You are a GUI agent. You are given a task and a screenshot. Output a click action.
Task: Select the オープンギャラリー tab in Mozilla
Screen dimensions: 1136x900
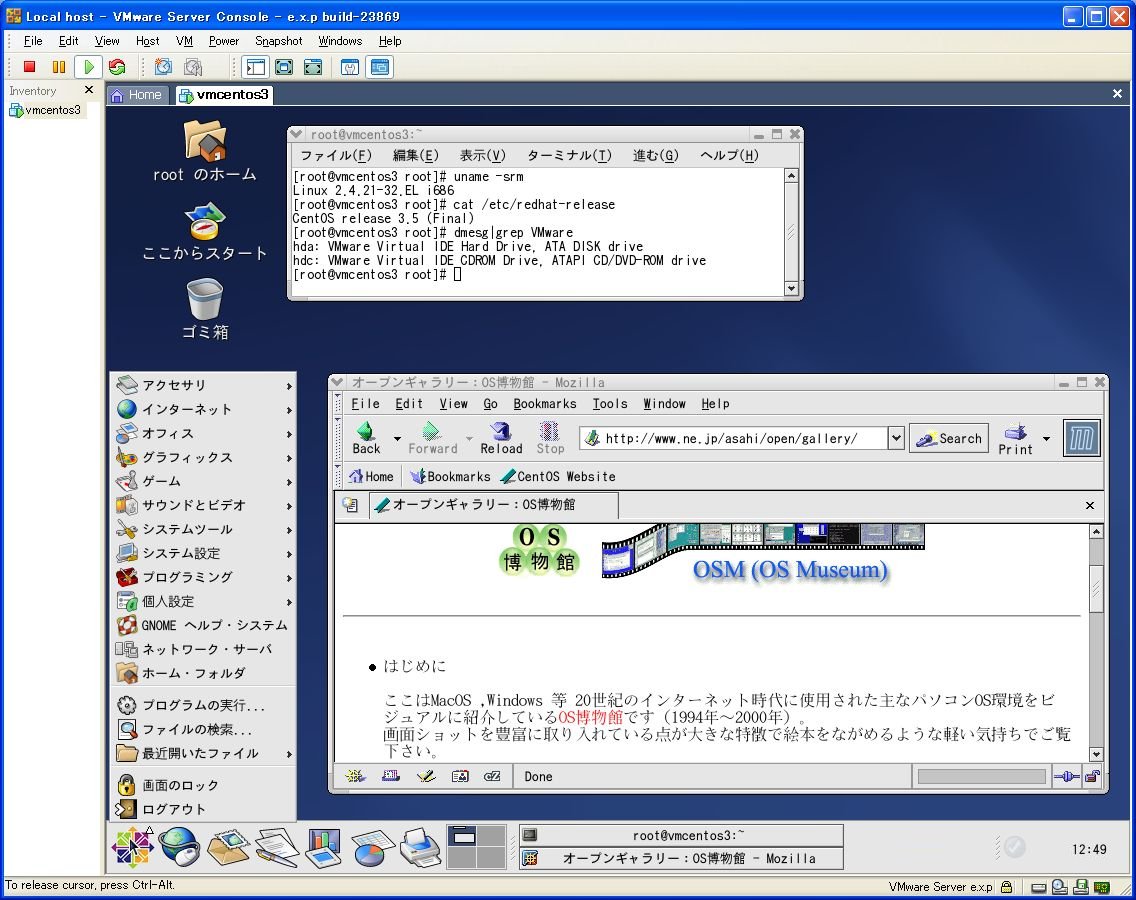(494, 504)
